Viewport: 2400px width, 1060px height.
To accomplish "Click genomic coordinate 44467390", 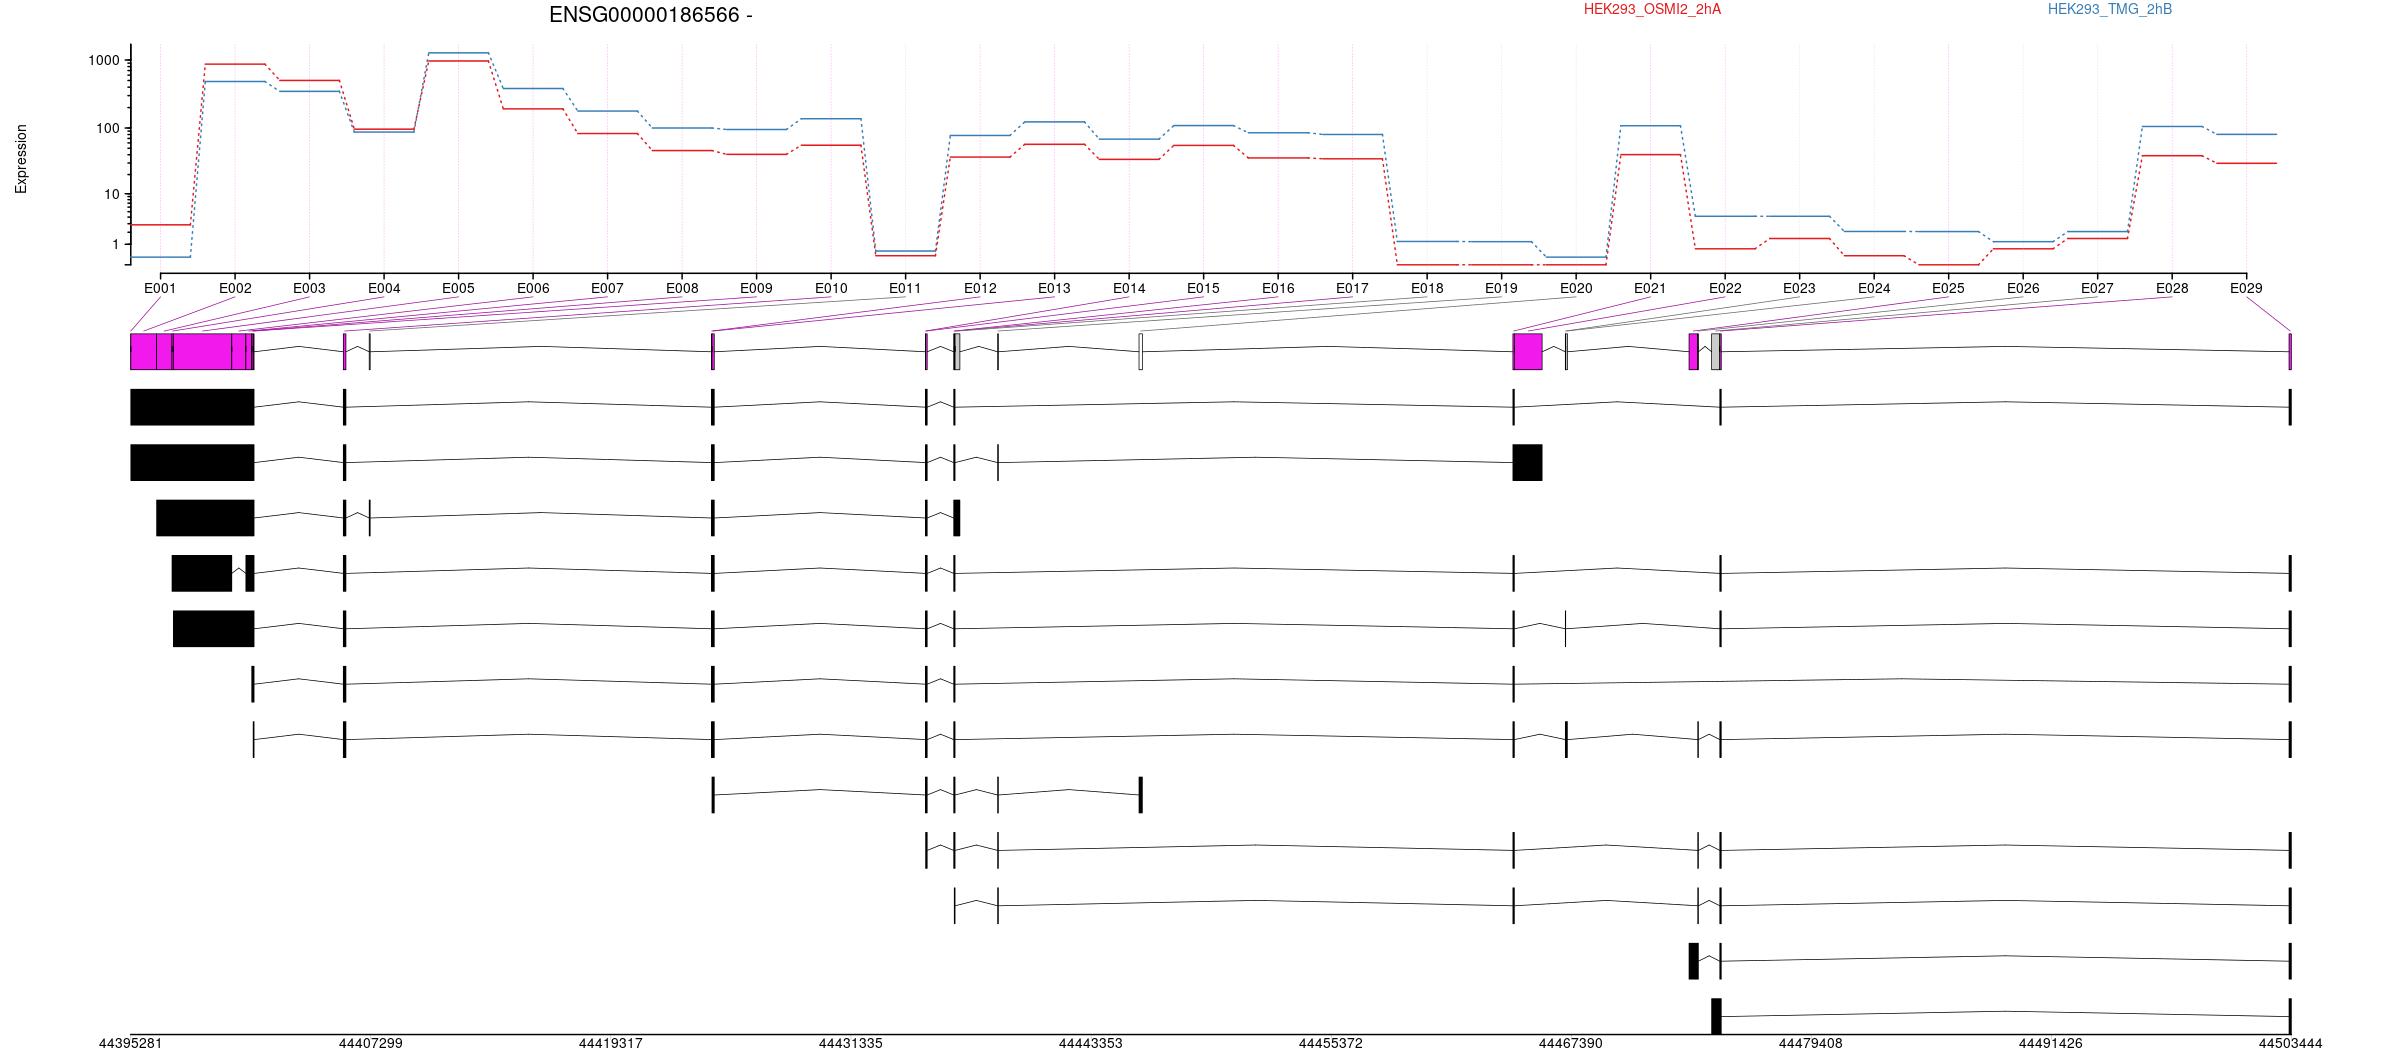I will coord(1570,1044).
